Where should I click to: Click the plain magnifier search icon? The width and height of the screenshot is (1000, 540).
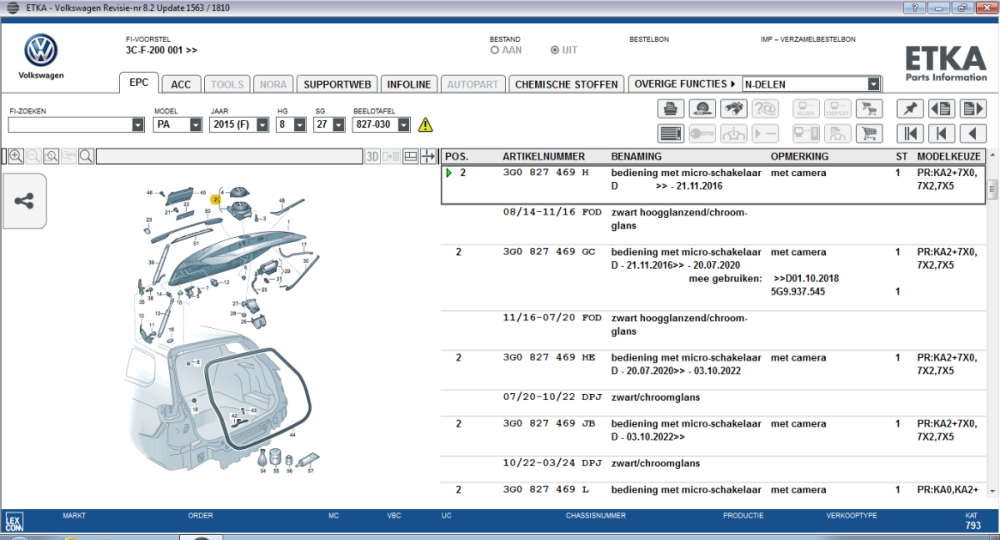(x=86, y=156)
